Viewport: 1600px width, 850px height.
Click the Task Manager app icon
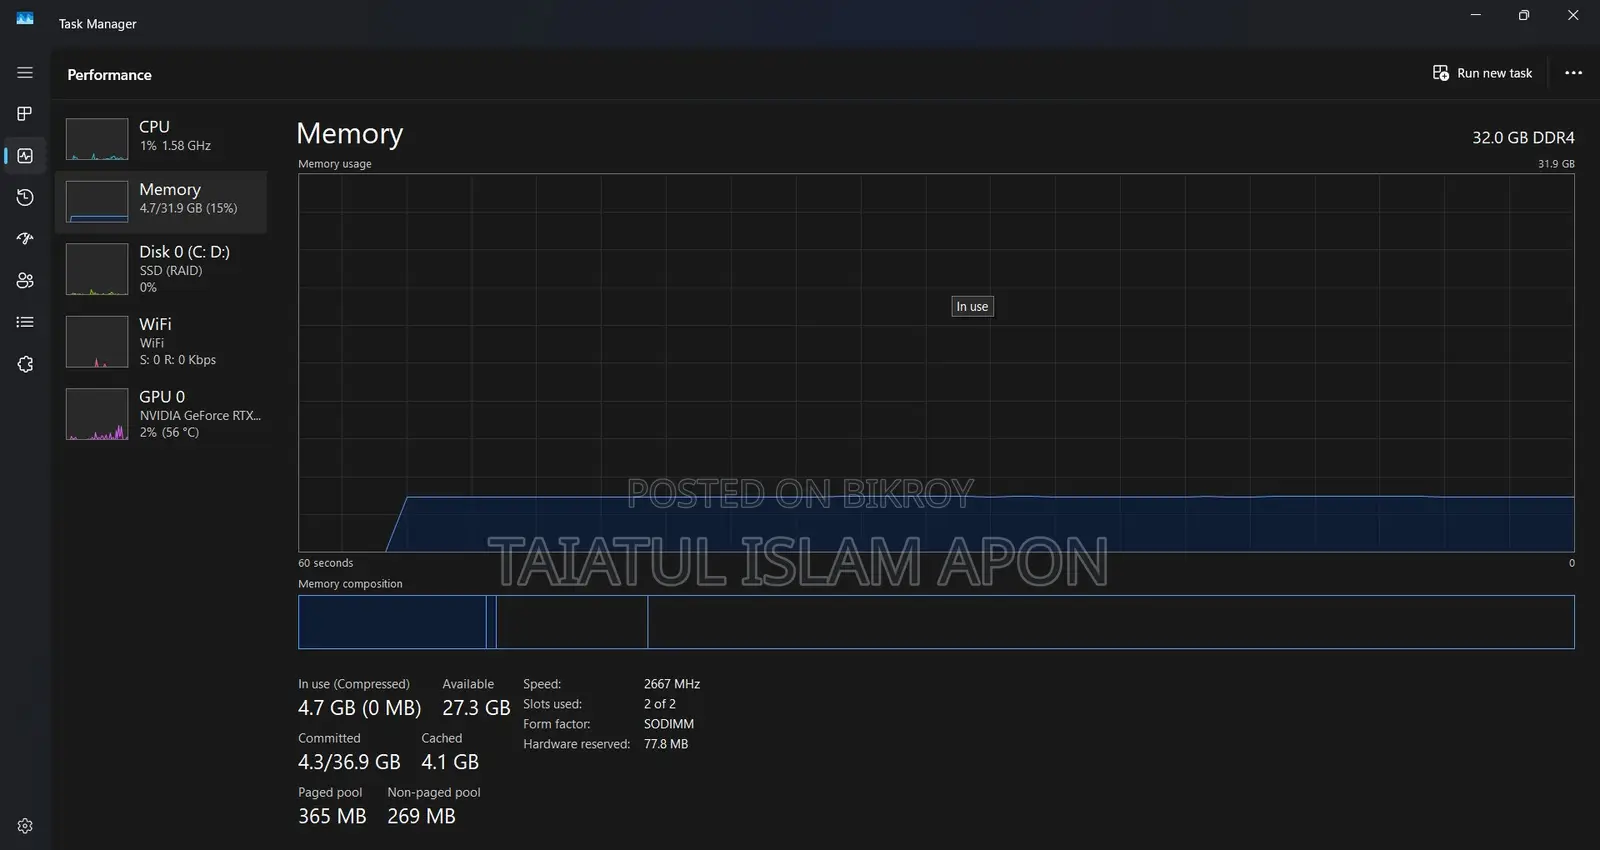25,18
